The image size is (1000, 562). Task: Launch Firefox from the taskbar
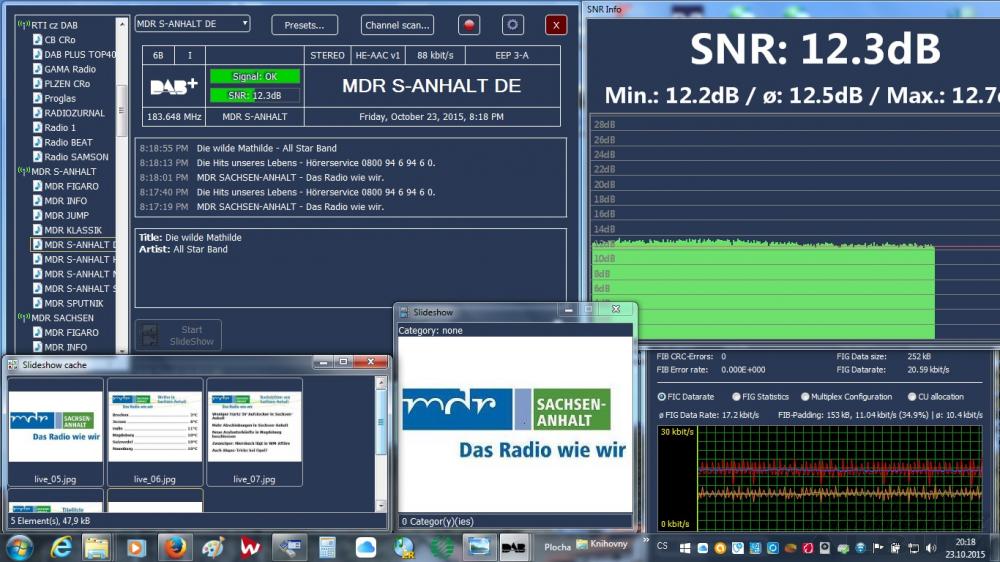(174, 548)
